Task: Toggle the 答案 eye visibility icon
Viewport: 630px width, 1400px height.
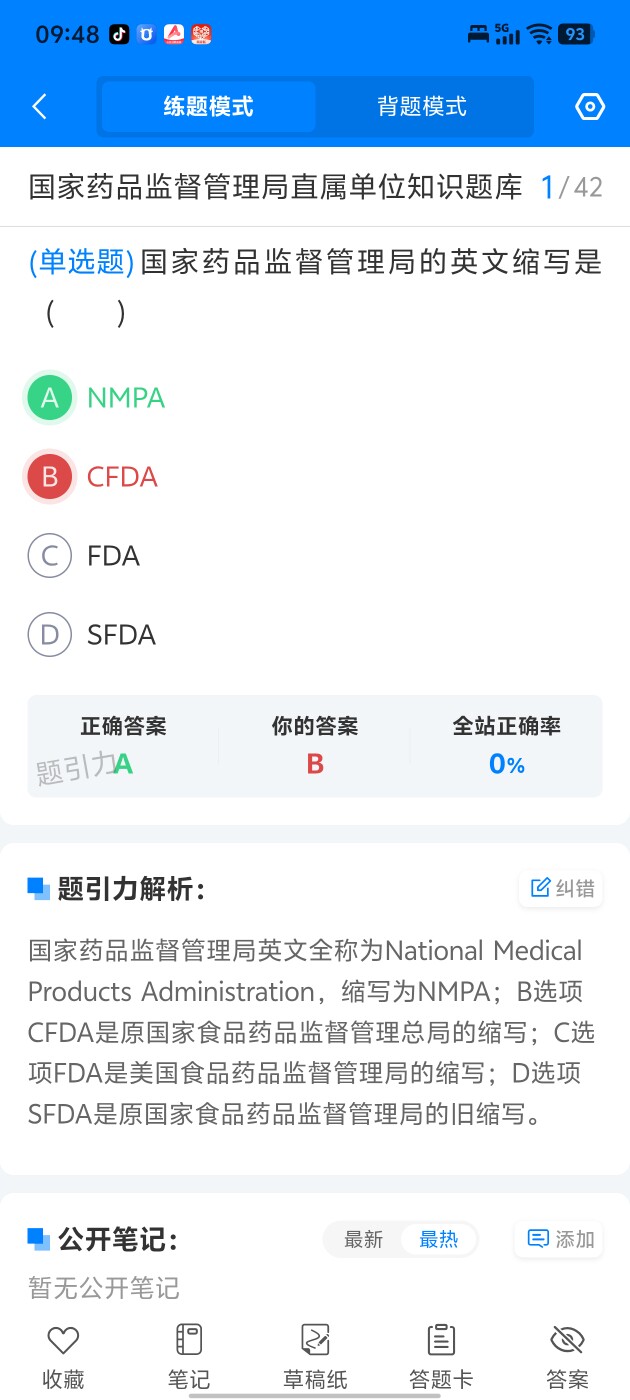Action: 567,1340
